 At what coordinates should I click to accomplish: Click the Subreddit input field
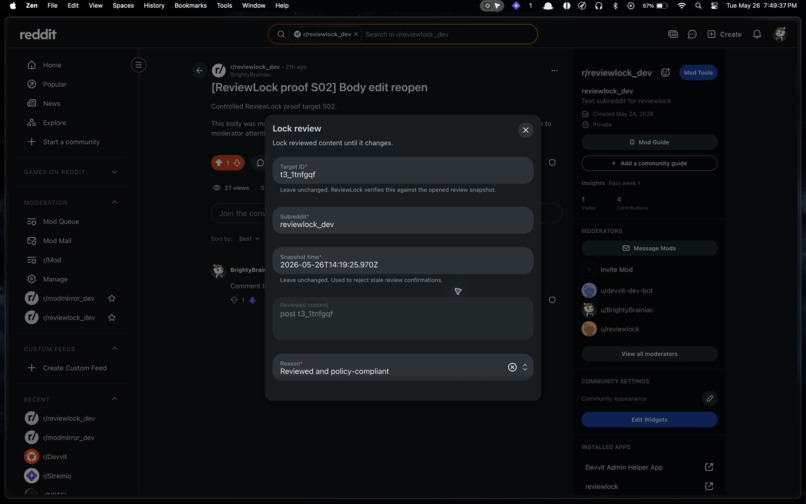coord(402,221)
